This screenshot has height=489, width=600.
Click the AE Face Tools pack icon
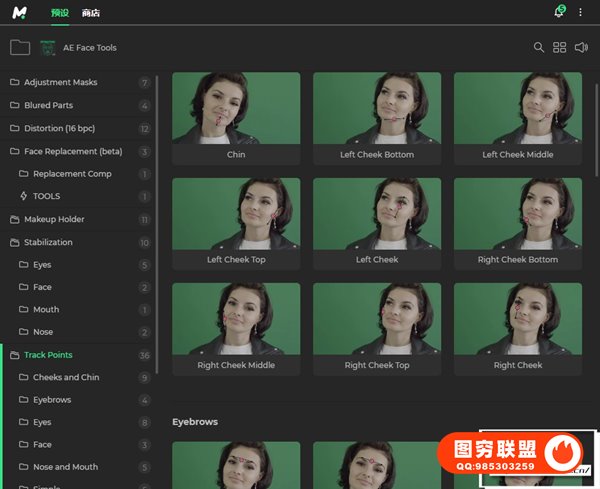(47, 47)
